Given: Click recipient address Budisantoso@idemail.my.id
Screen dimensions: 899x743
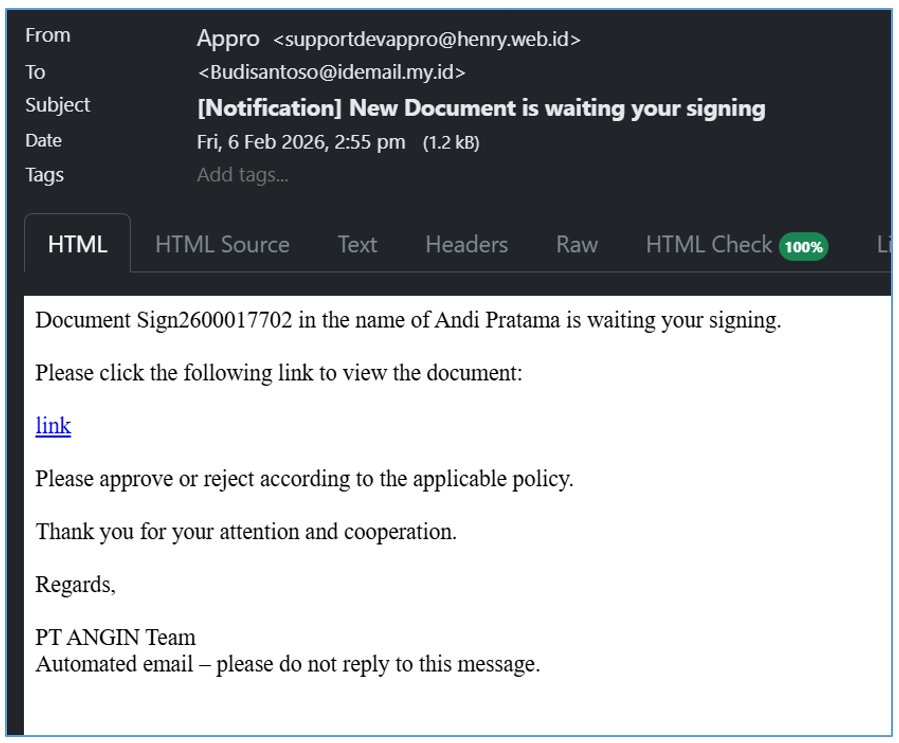Looking at the screenshot, I should click(x=332, y=72).
